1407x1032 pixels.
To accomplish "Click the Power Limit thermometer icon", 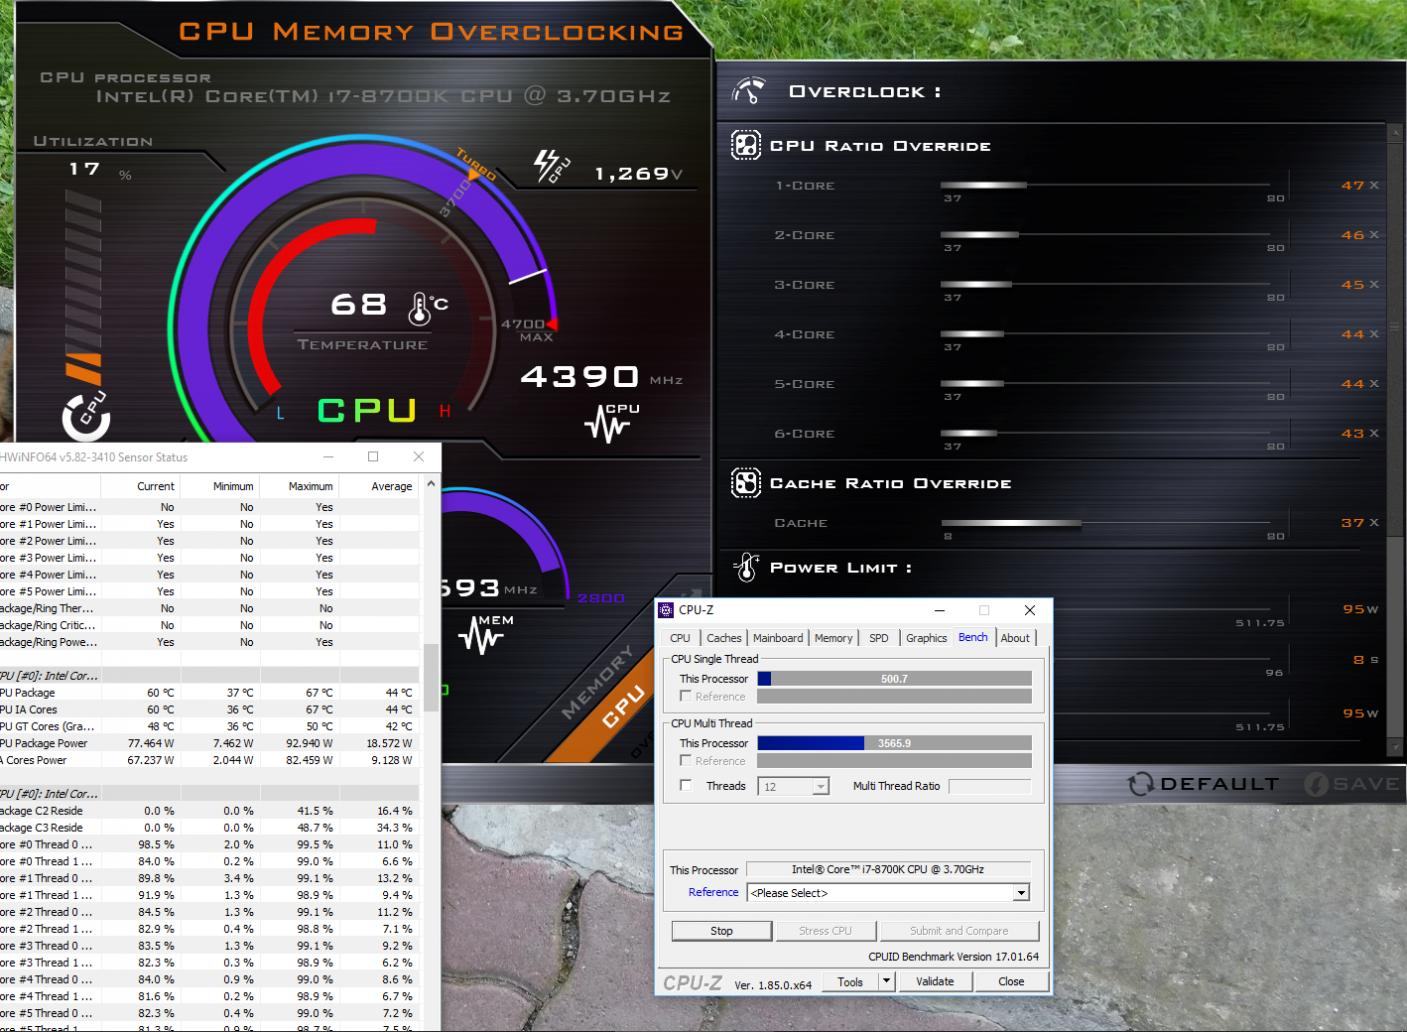I will click(x=747, y=567).
